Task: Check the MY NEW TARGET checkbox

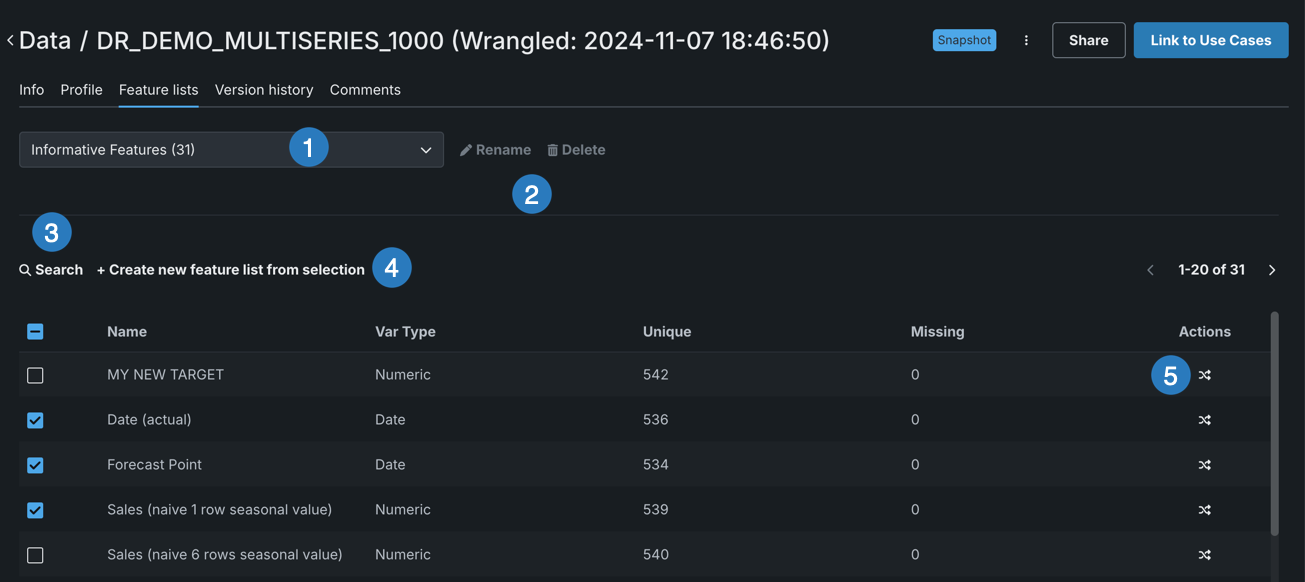Action: 35,375
